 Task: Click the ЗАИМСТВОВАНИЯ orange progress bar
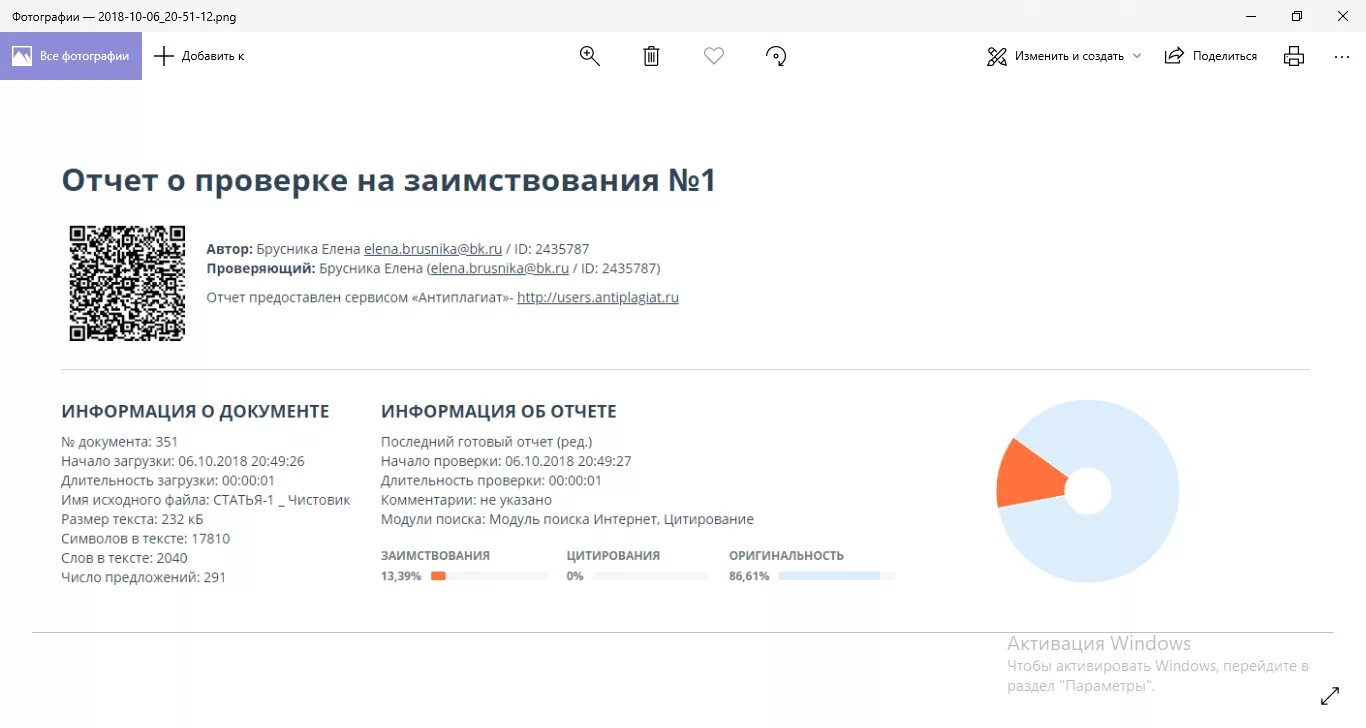coord(489,576)
